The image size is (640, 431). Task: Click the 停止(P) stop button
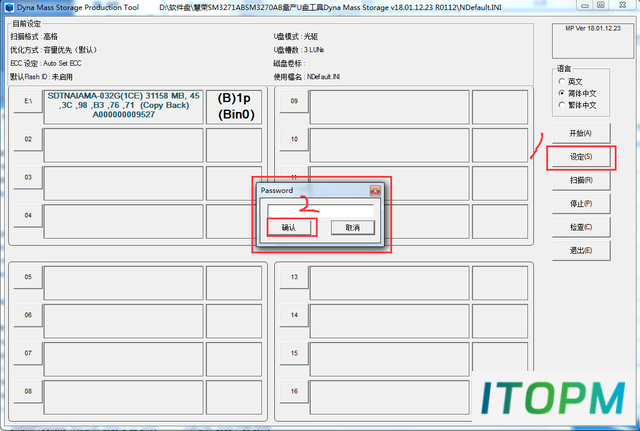click(x=581, y=203)
